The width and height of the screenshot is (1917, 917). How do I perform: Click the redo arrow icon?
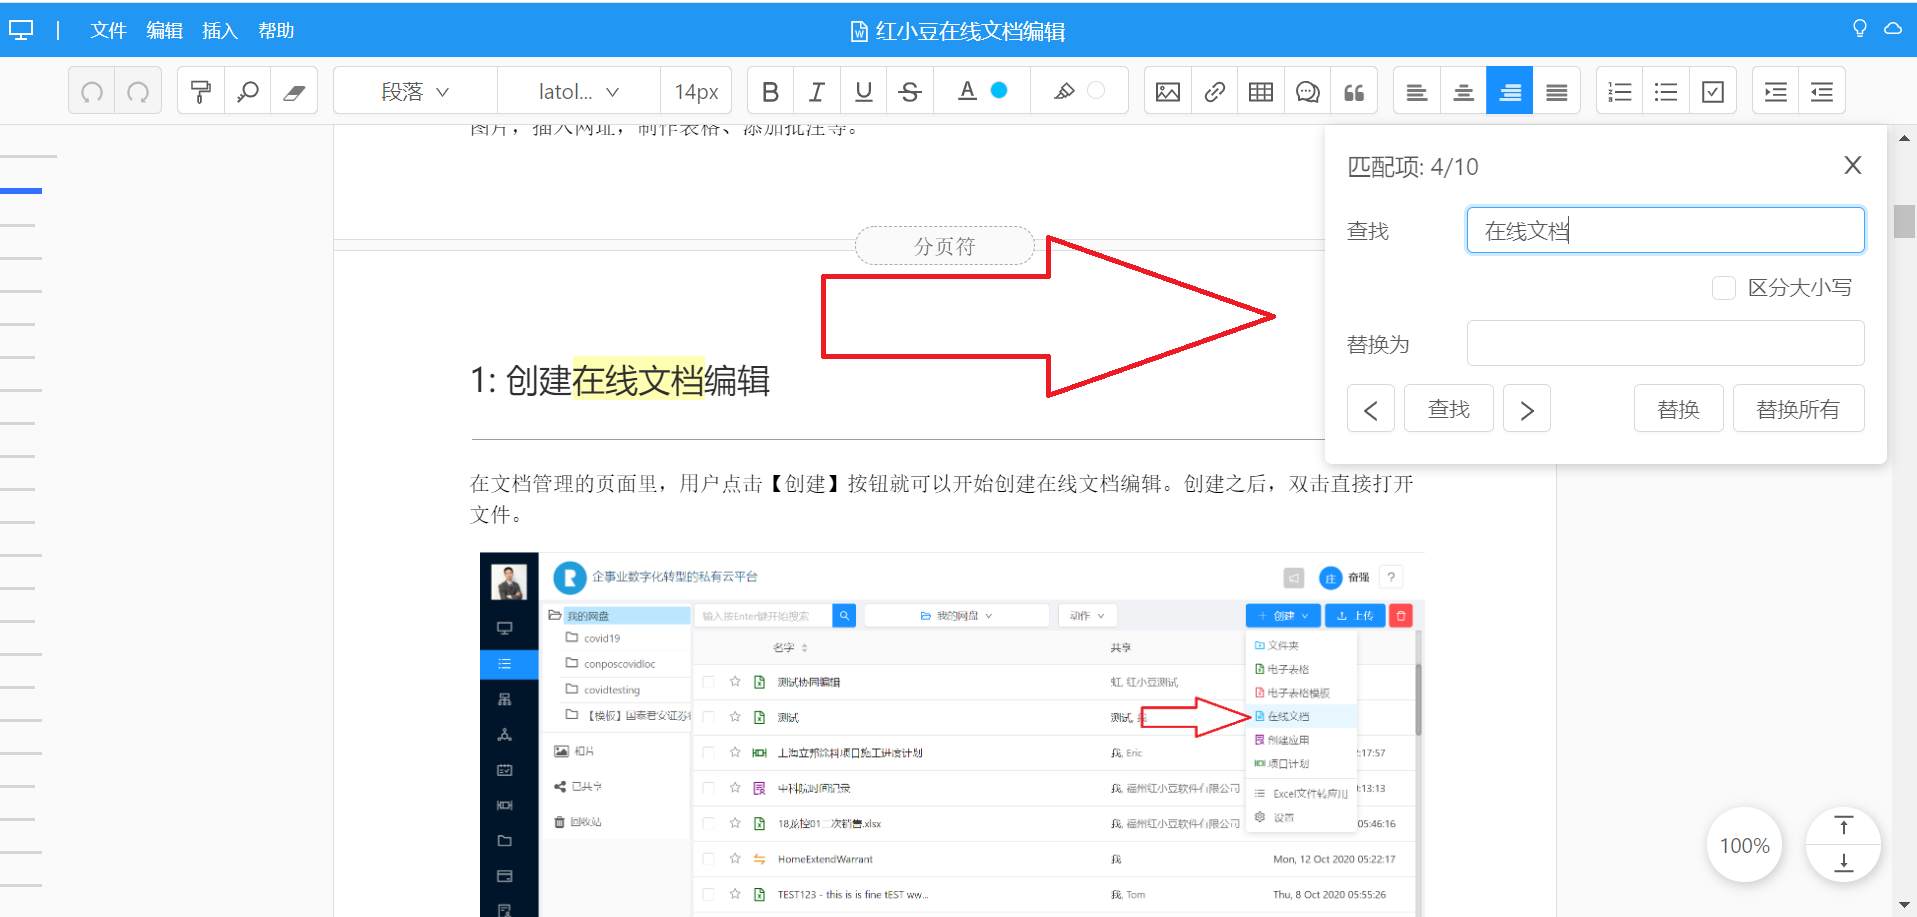tap(138, 92)
